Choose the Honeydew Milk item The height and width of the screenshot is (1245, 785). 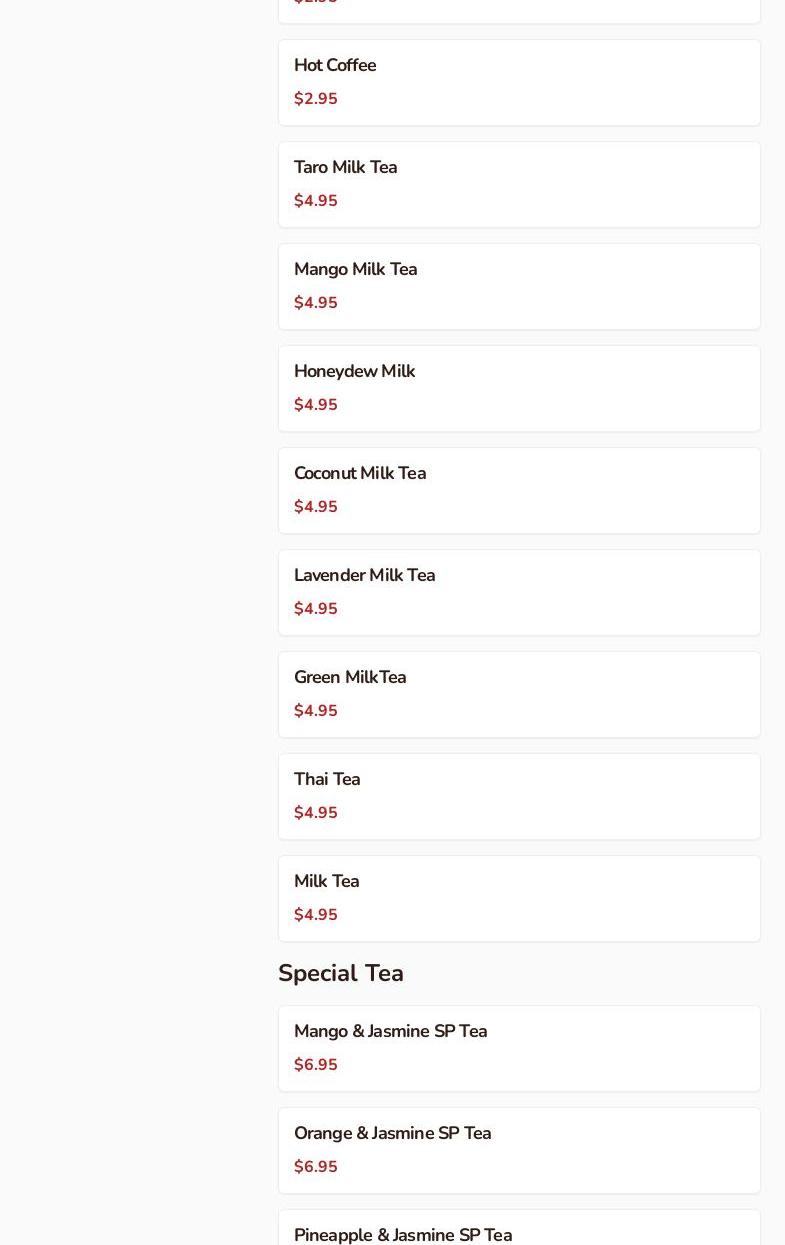point(519,388)
